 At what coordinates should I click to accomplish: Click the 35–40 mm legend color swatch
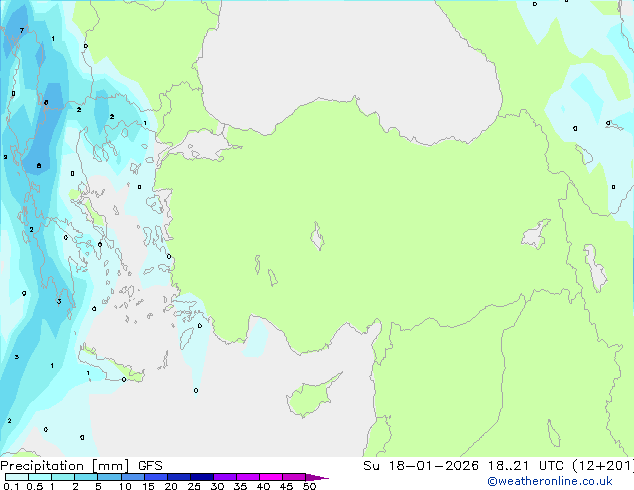(248, 477)
